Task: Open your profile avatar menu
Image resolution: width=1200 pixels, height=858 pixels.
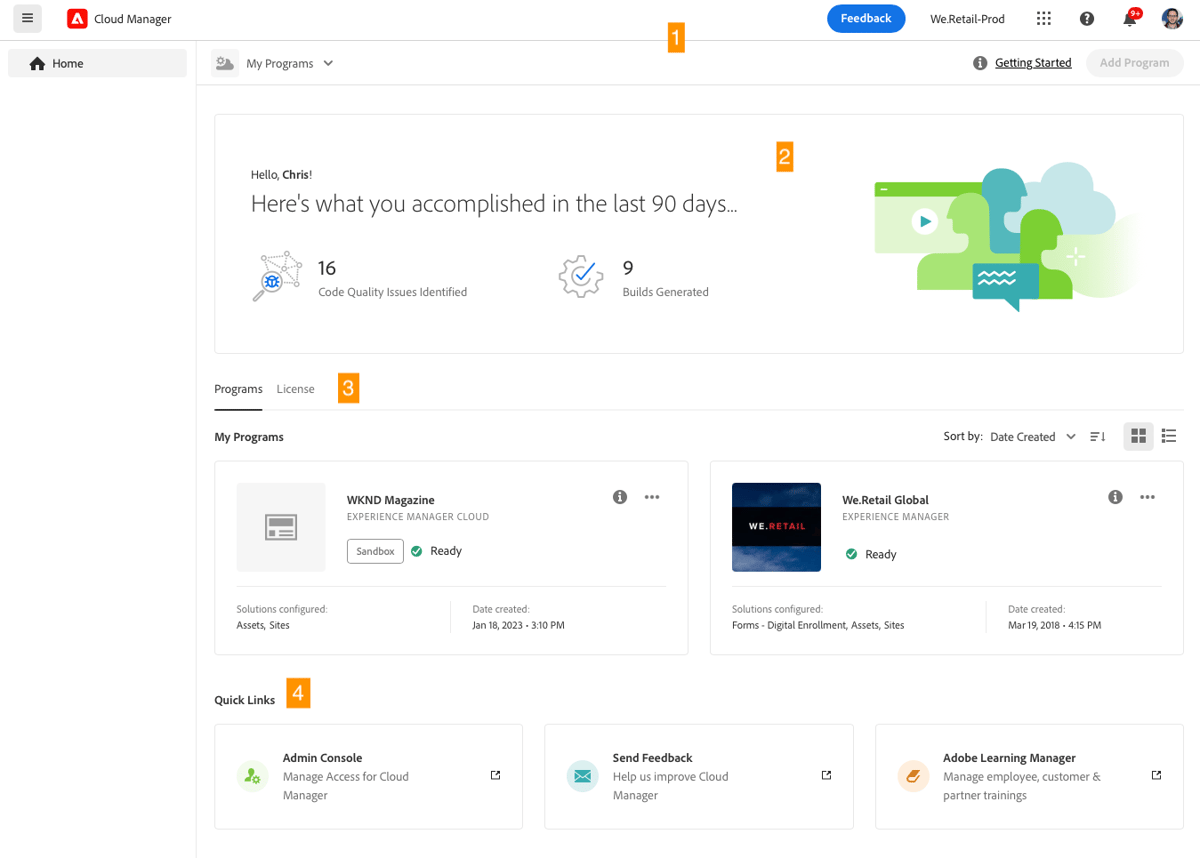Action: click(1171, 18)
